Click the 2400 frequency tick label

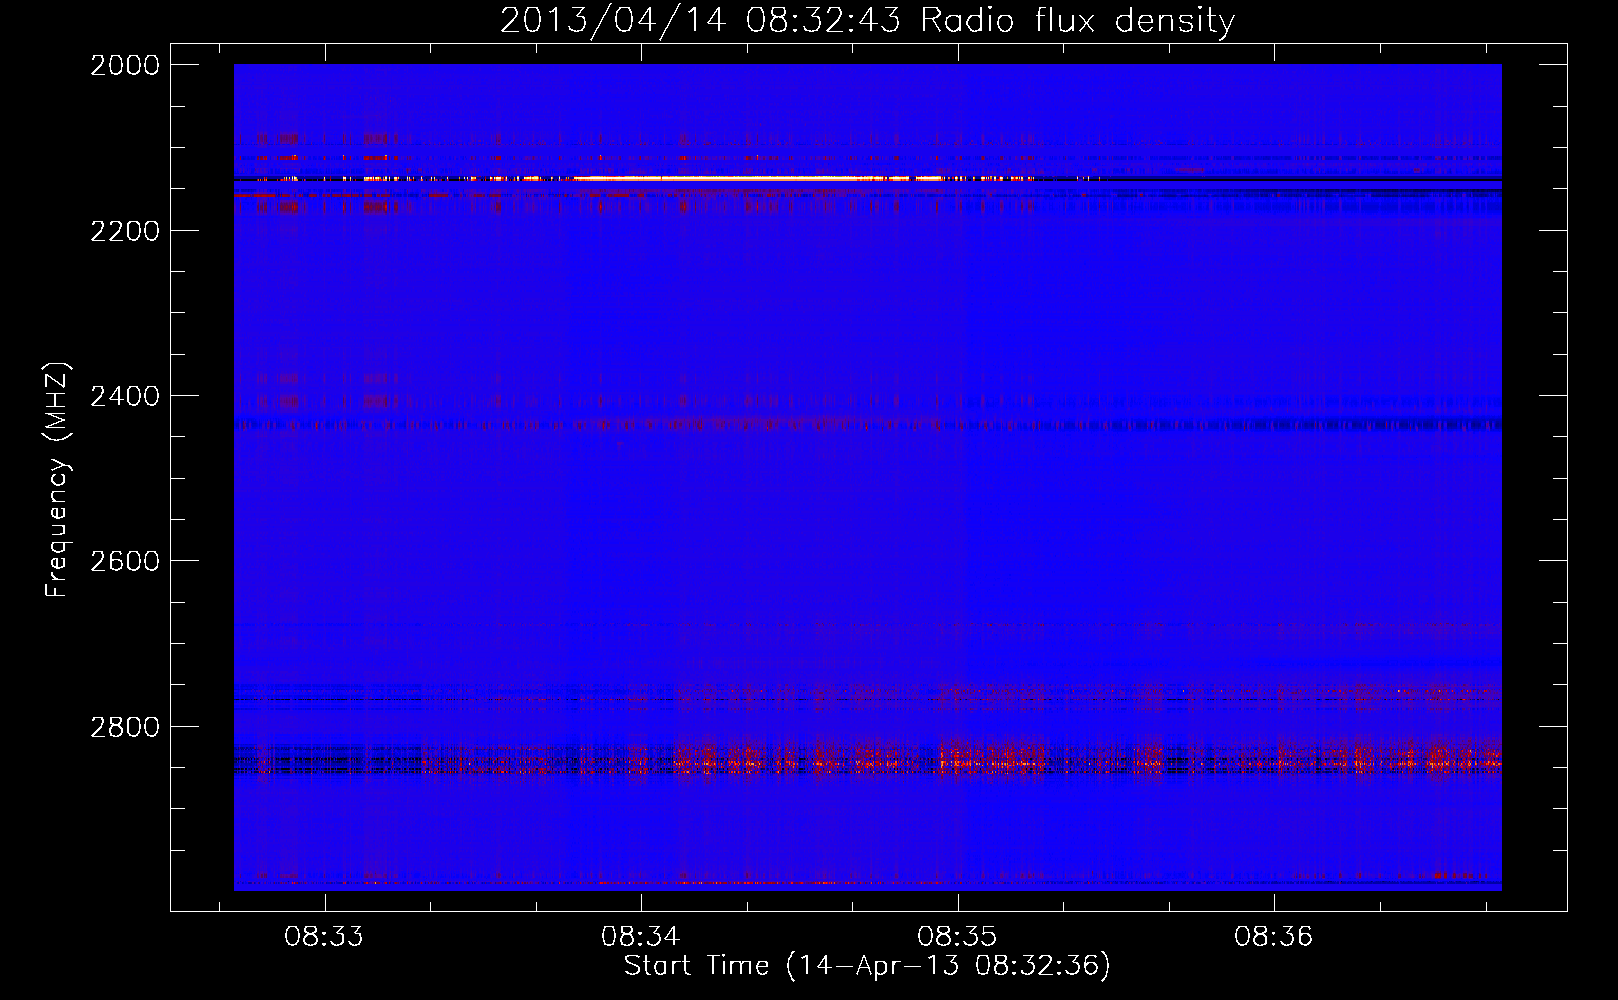tap(125, 396)
